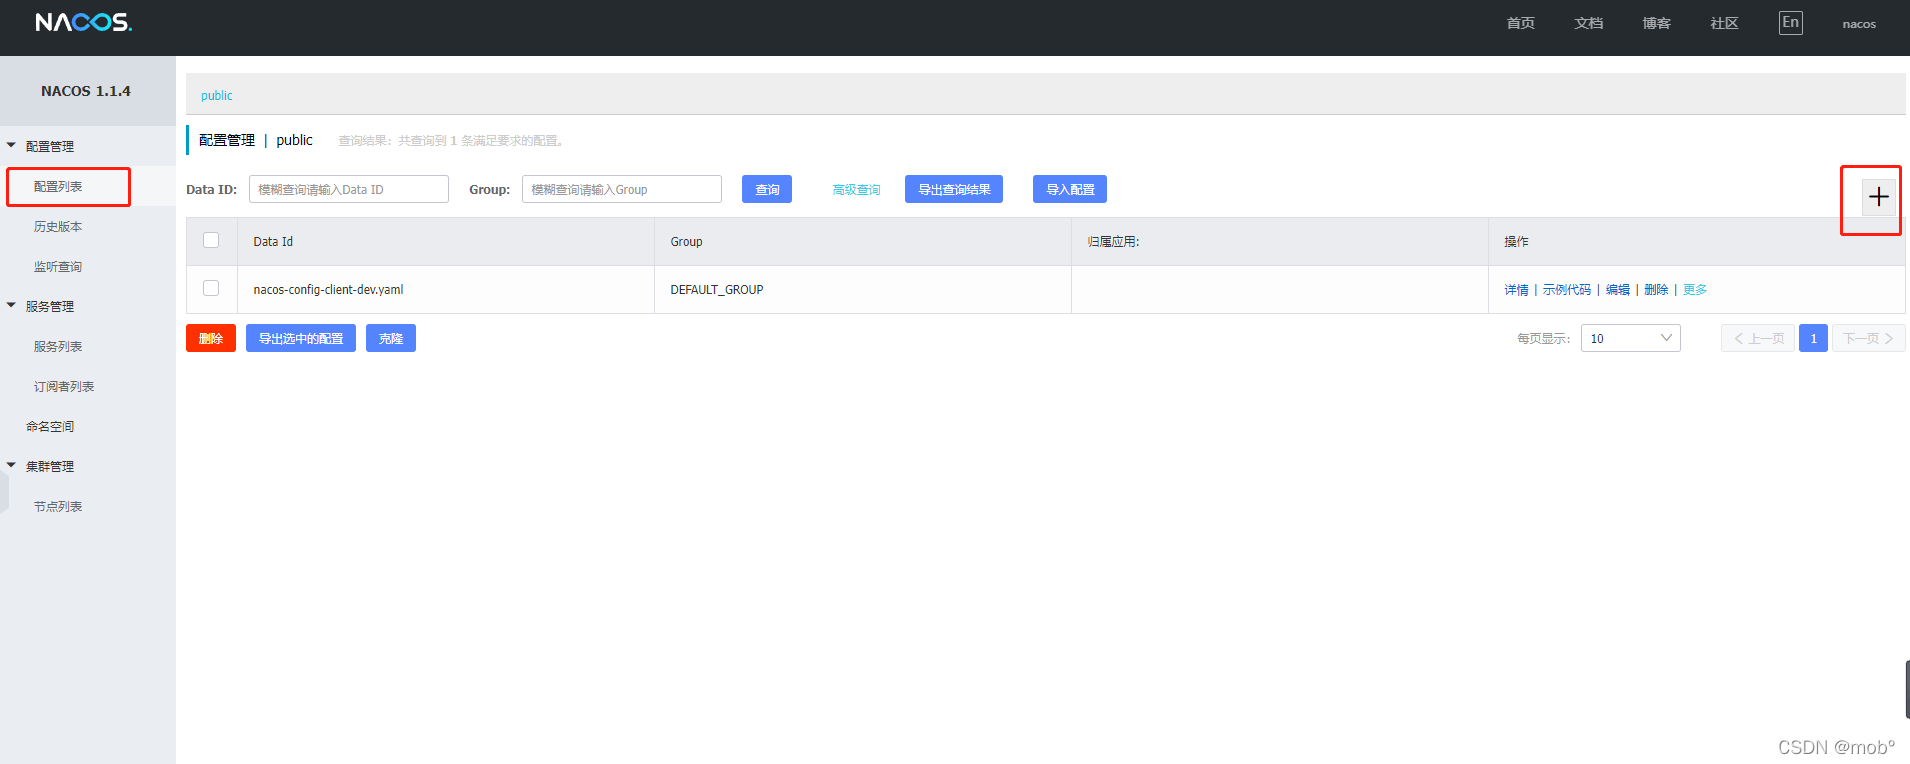This screenshot has width=1910, height=764.
Task: Click the red 删除 button
Action: coord(211,338)
